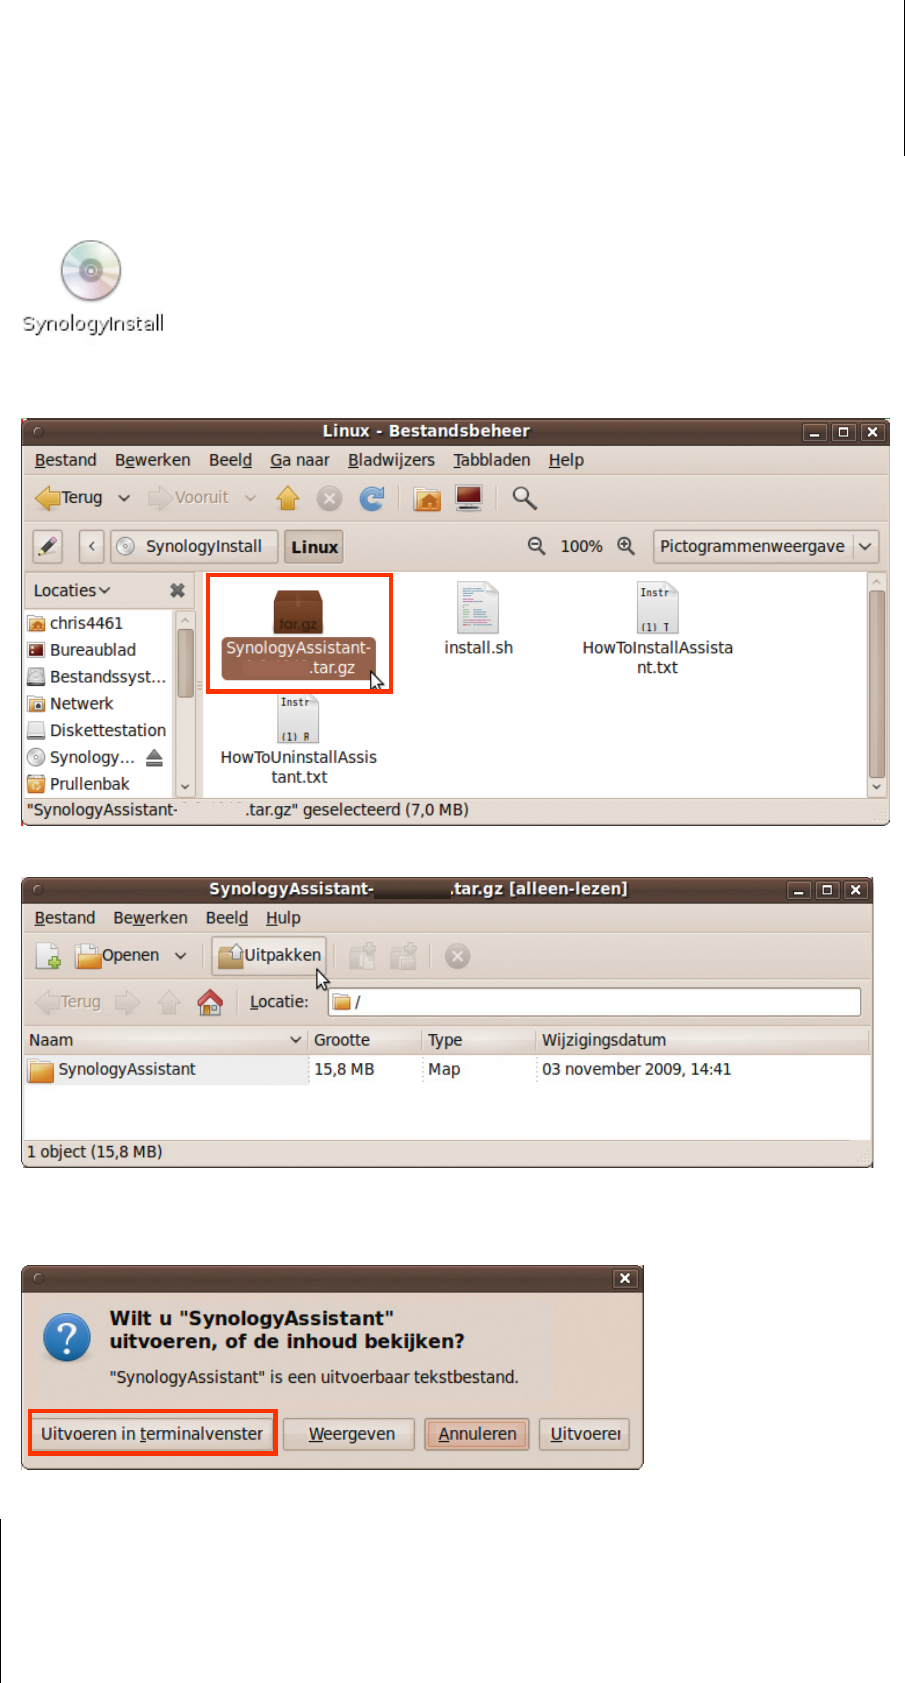Click the file view vertical scrollbar in Bestandsbeheer
This screenshot has width=905, height=1683.
[x=877, y=685]
